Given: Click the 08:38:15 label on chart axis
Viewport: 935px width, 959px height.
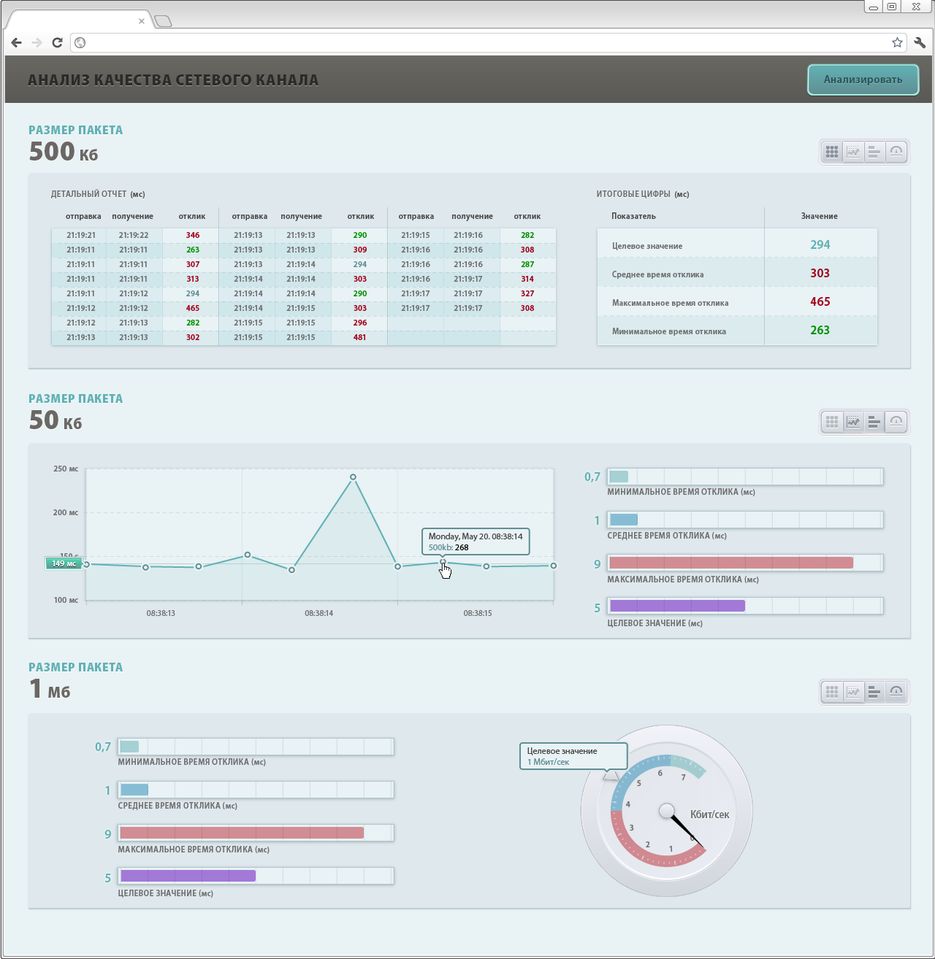Looking at the screenshot, I should coord(477,613).
